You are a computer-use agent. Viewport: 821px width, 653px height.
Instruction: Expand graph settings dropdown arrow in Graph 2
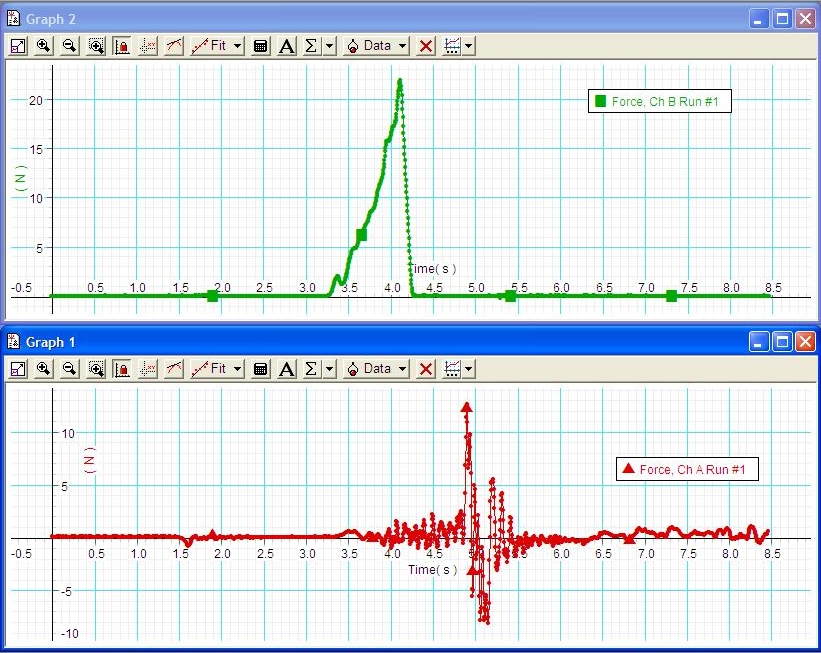469,46
